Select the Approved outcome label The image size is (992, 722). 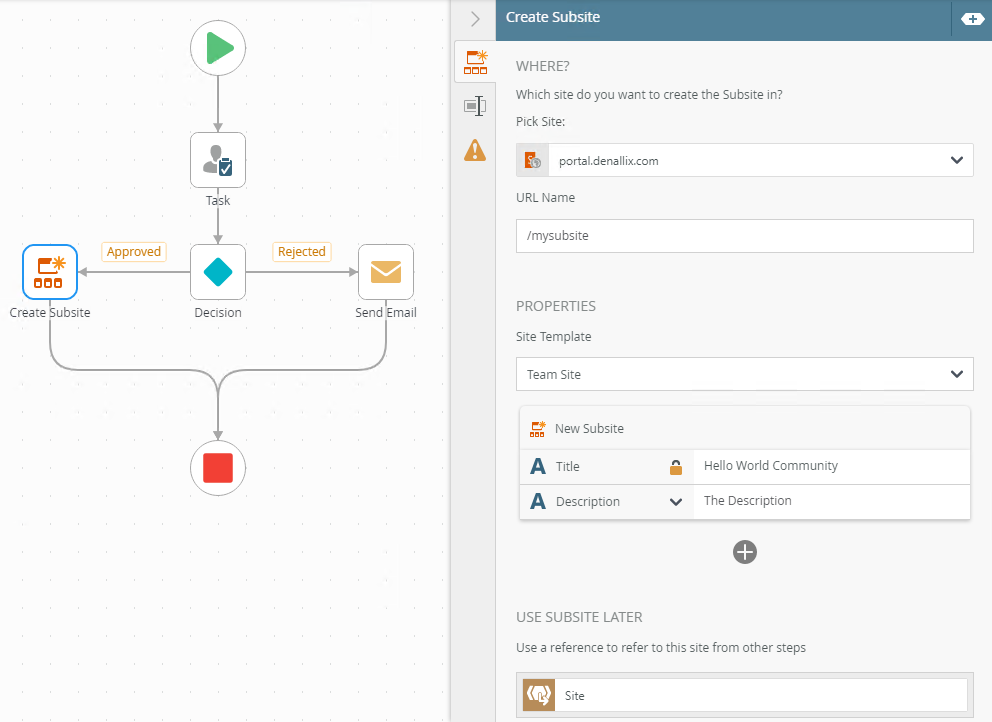pos(134,252)
